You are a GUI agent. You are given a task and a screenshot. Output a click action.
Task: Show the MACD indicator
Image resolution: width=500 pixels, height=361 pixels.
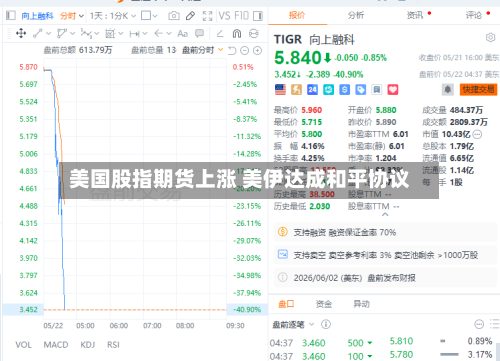point(56,345)
